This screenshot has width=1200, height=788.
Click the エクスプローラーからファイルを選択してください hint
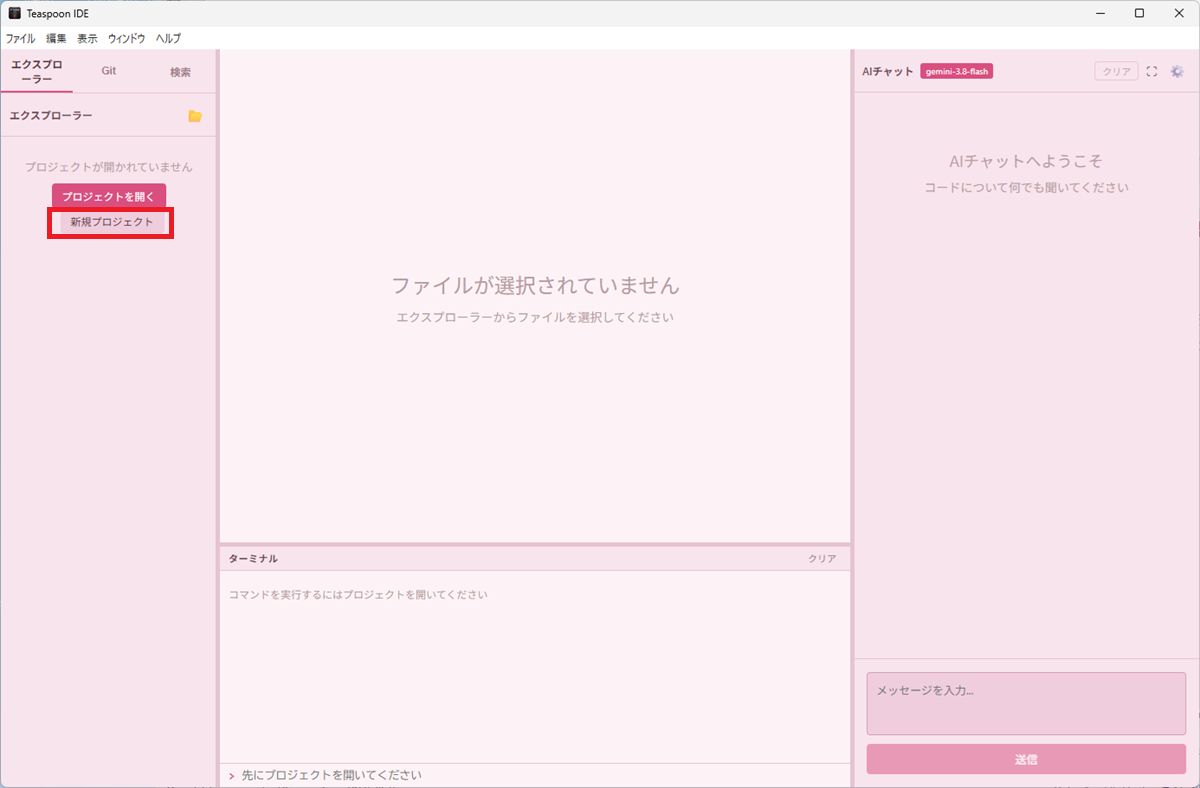535,317
